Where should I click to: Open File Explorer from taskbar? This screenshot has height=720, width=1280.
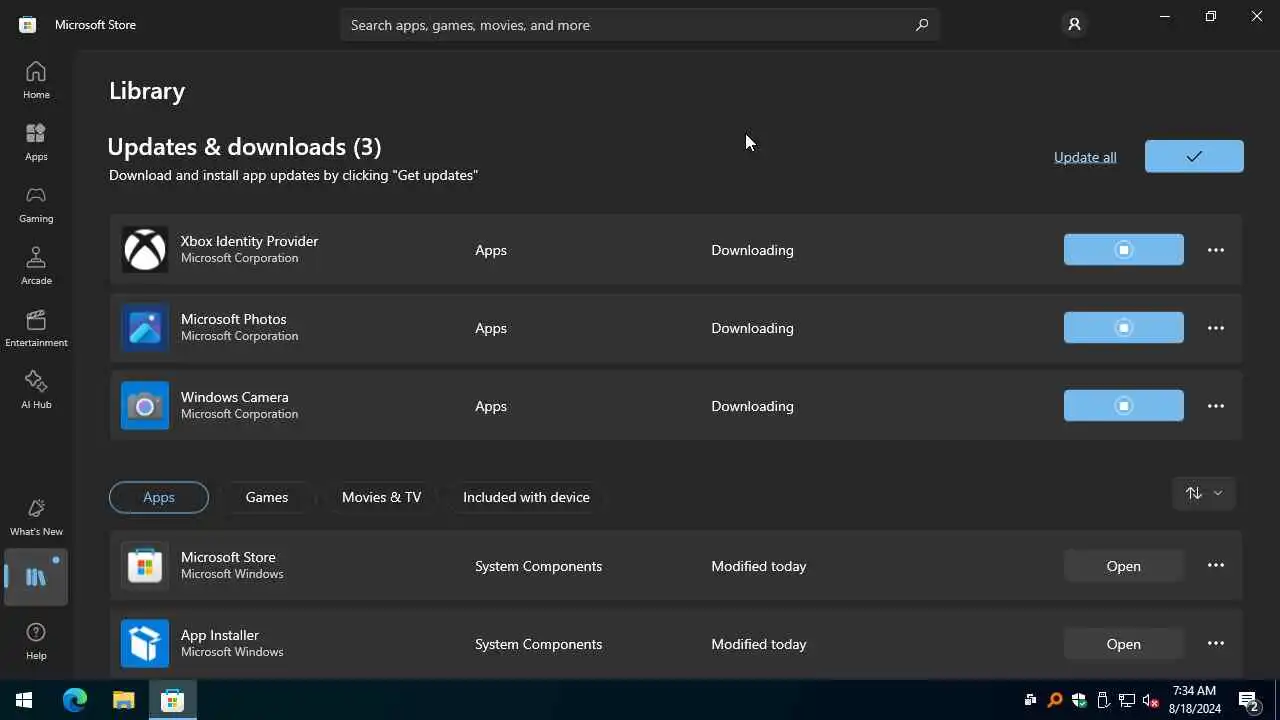pos(123,700)
